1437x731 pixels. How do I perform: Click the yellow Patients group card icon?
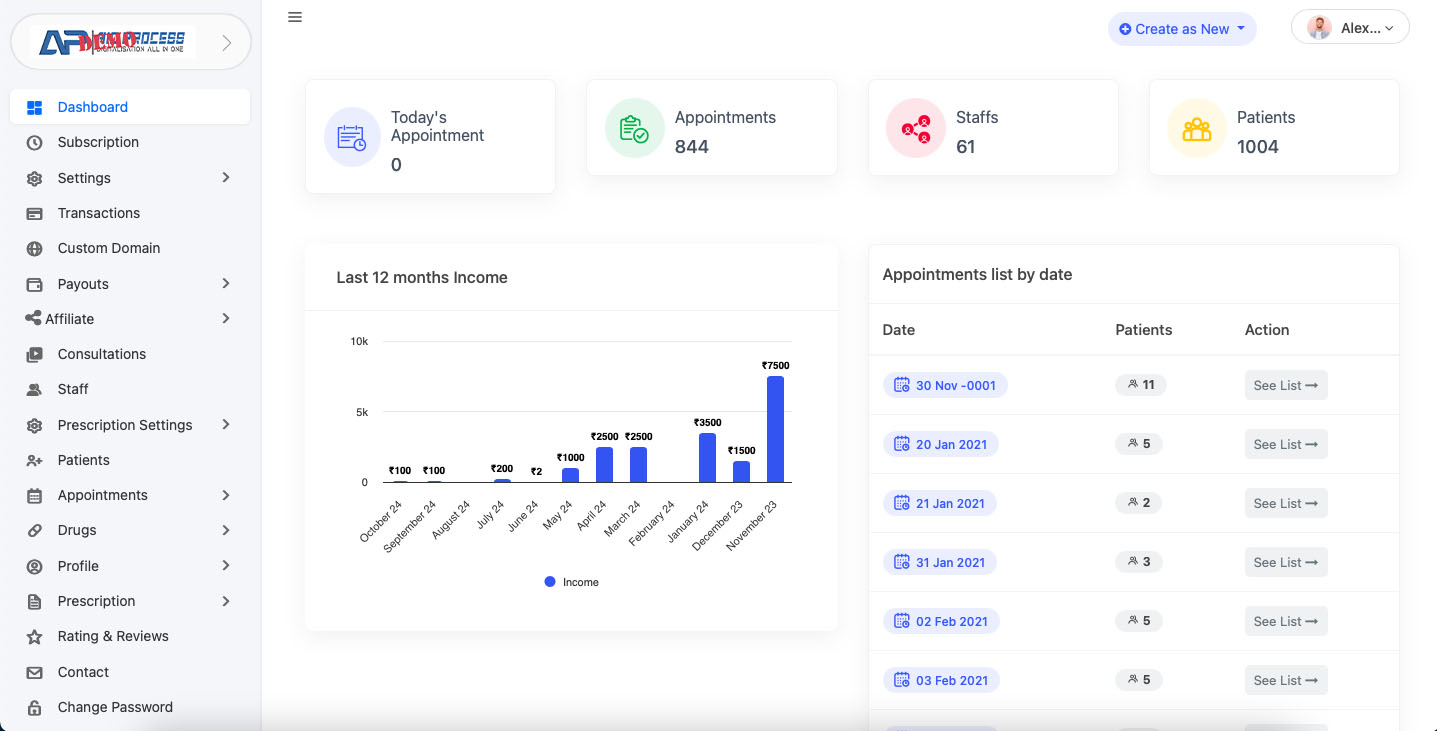tap(1197, 128)
